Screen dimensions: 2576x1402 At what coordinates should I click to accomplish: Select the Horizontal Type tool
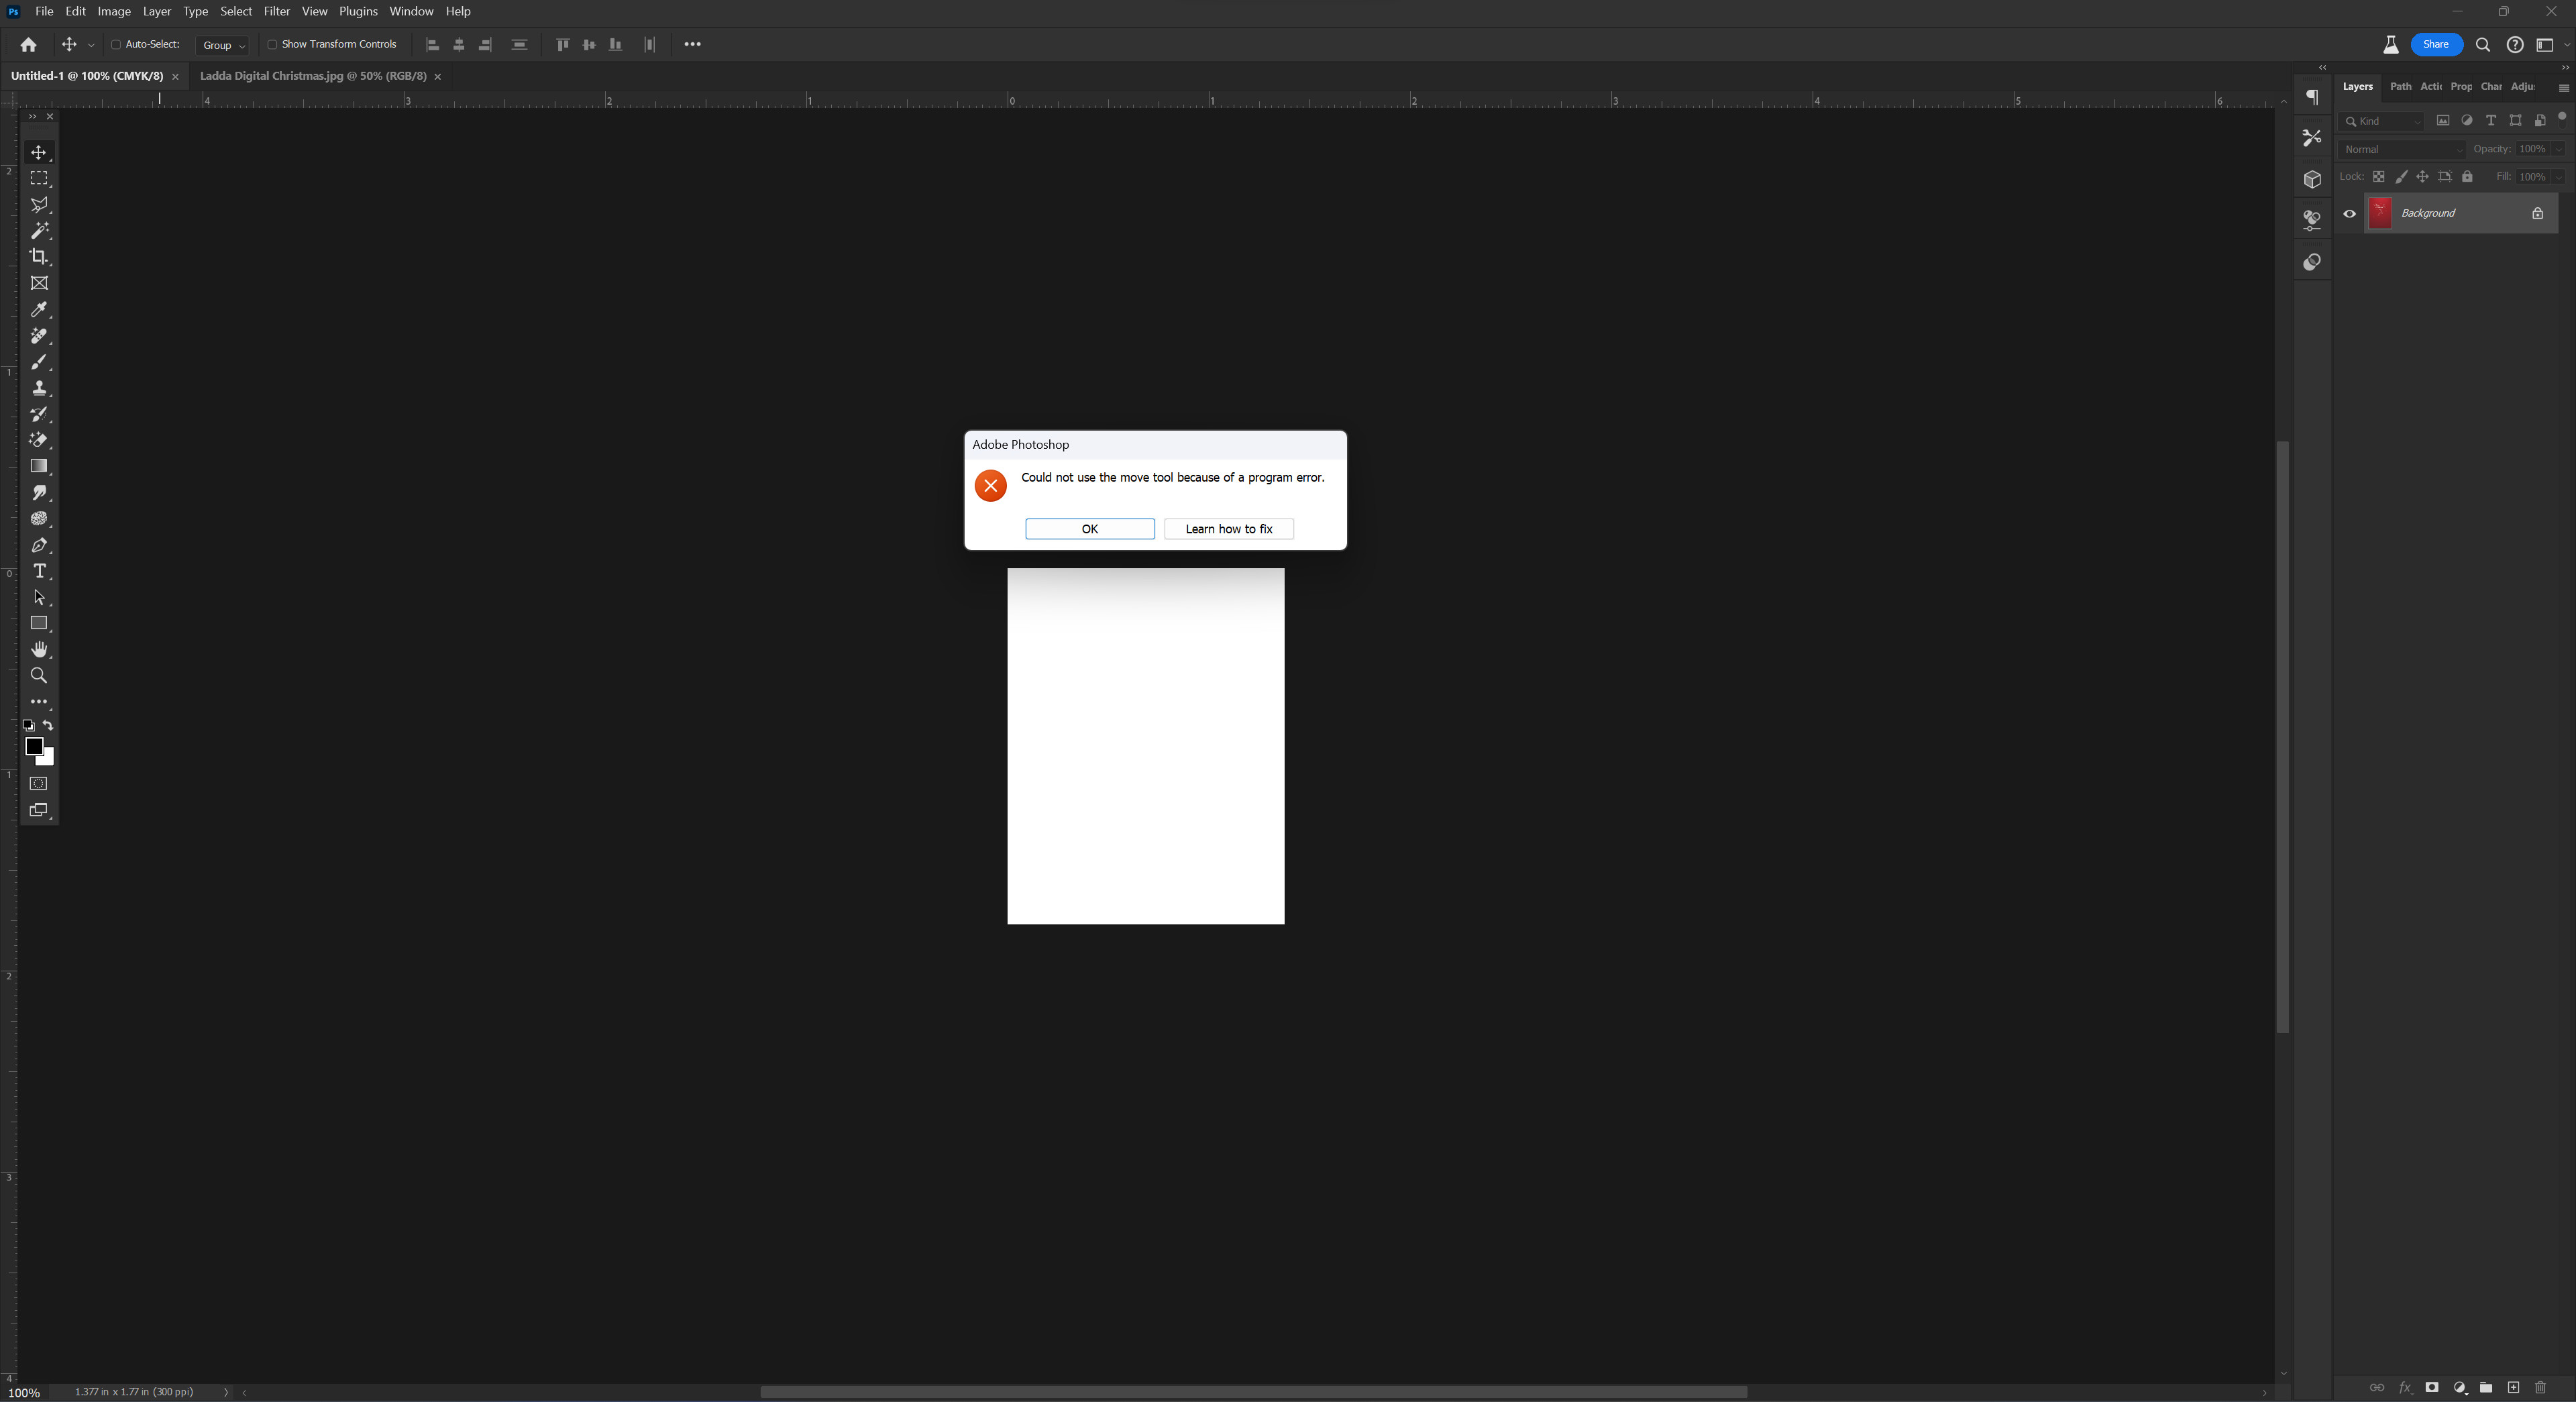[39, 571]
